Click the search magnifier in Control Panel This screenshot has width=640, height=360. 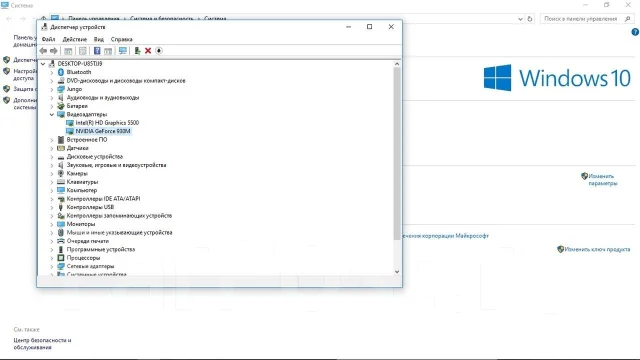pyautogui.click(x=628, y=19)
